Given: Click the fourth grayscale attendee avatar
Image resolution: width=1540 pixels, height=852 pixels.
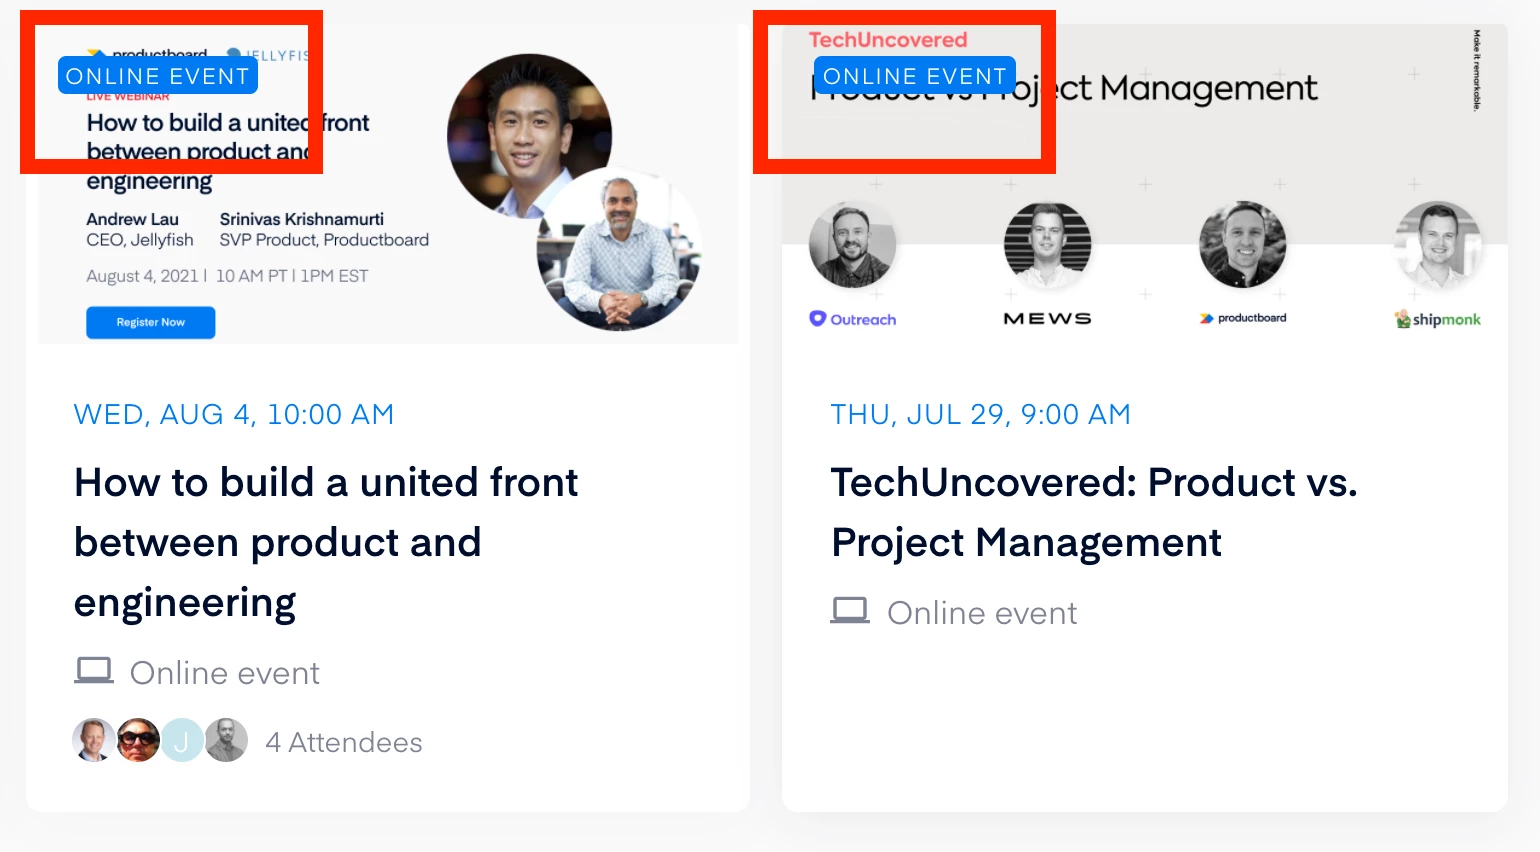Looking at the screenshot, I should click(226, 741).
